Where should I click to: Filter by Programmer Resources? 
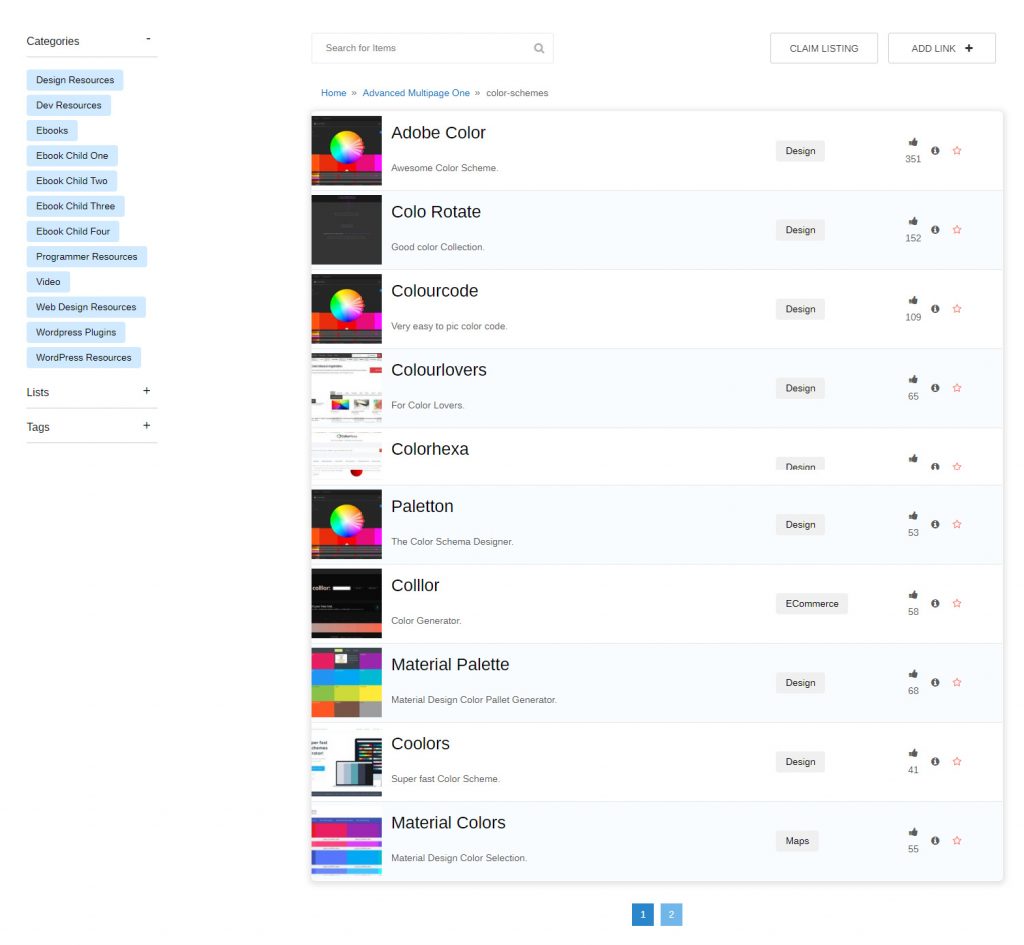tap(87, 257)
